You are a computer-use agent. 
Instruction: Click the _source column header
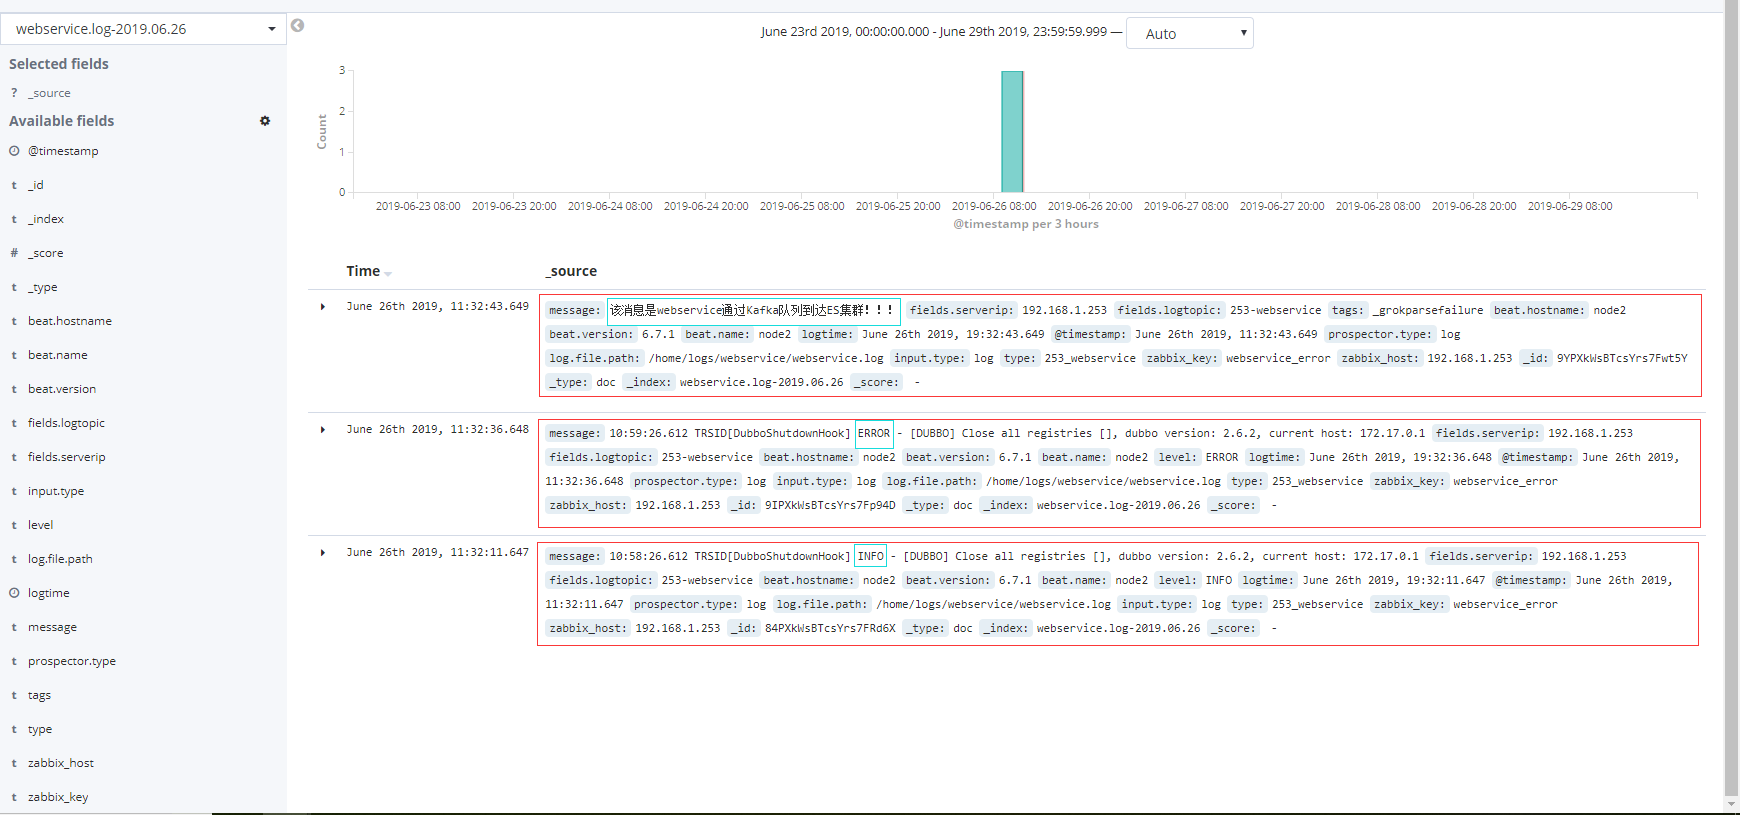pyautogui.click(x=571, y=271)
